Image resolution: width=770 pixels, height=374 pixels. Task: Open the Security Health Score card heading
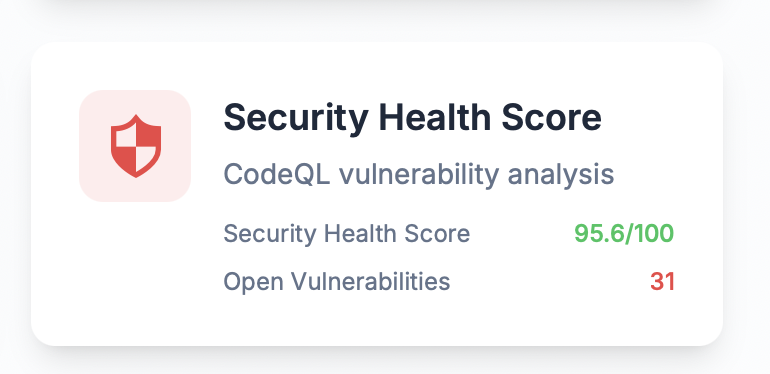(412, 117)
